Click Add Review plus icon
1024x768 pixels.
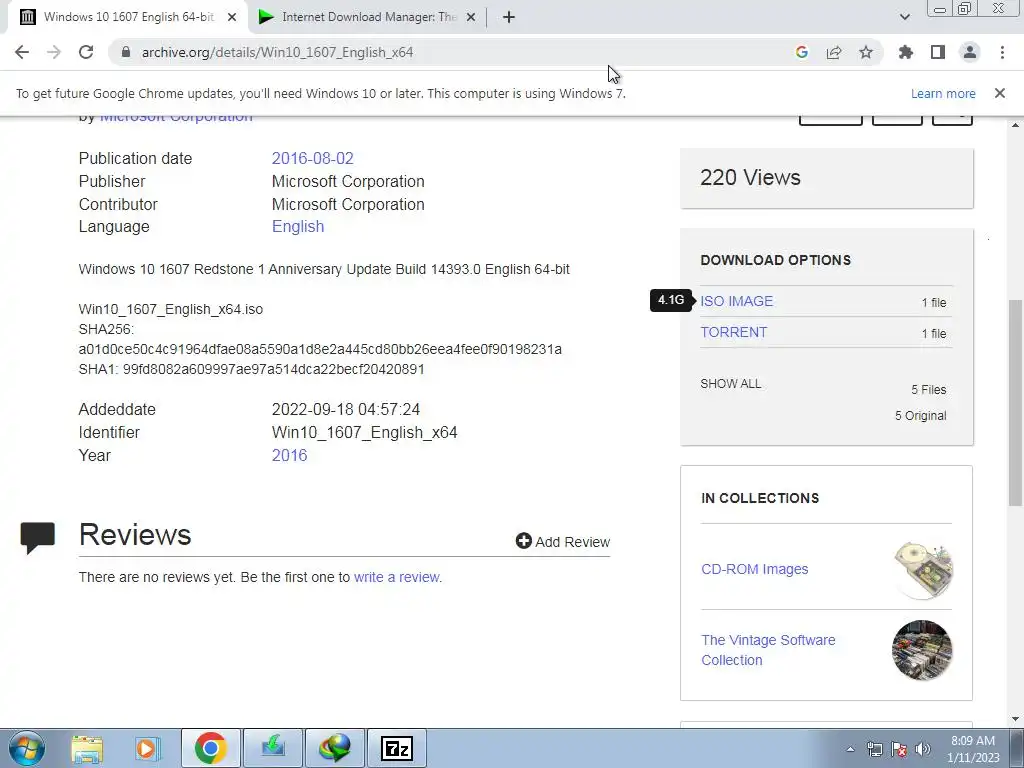pos(523,541)
